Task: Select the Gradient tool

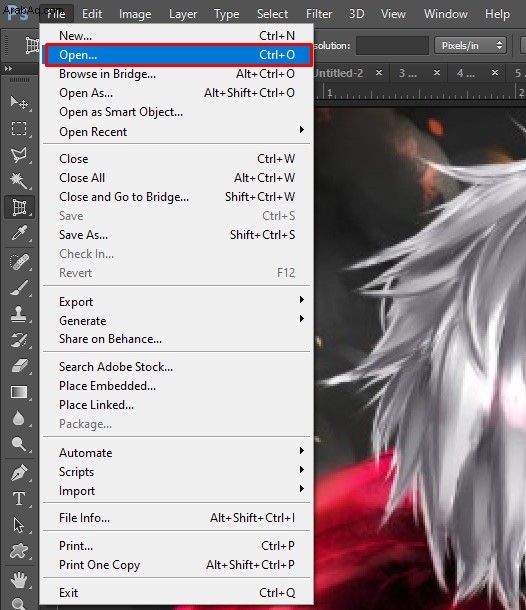Action: point(19,392)
